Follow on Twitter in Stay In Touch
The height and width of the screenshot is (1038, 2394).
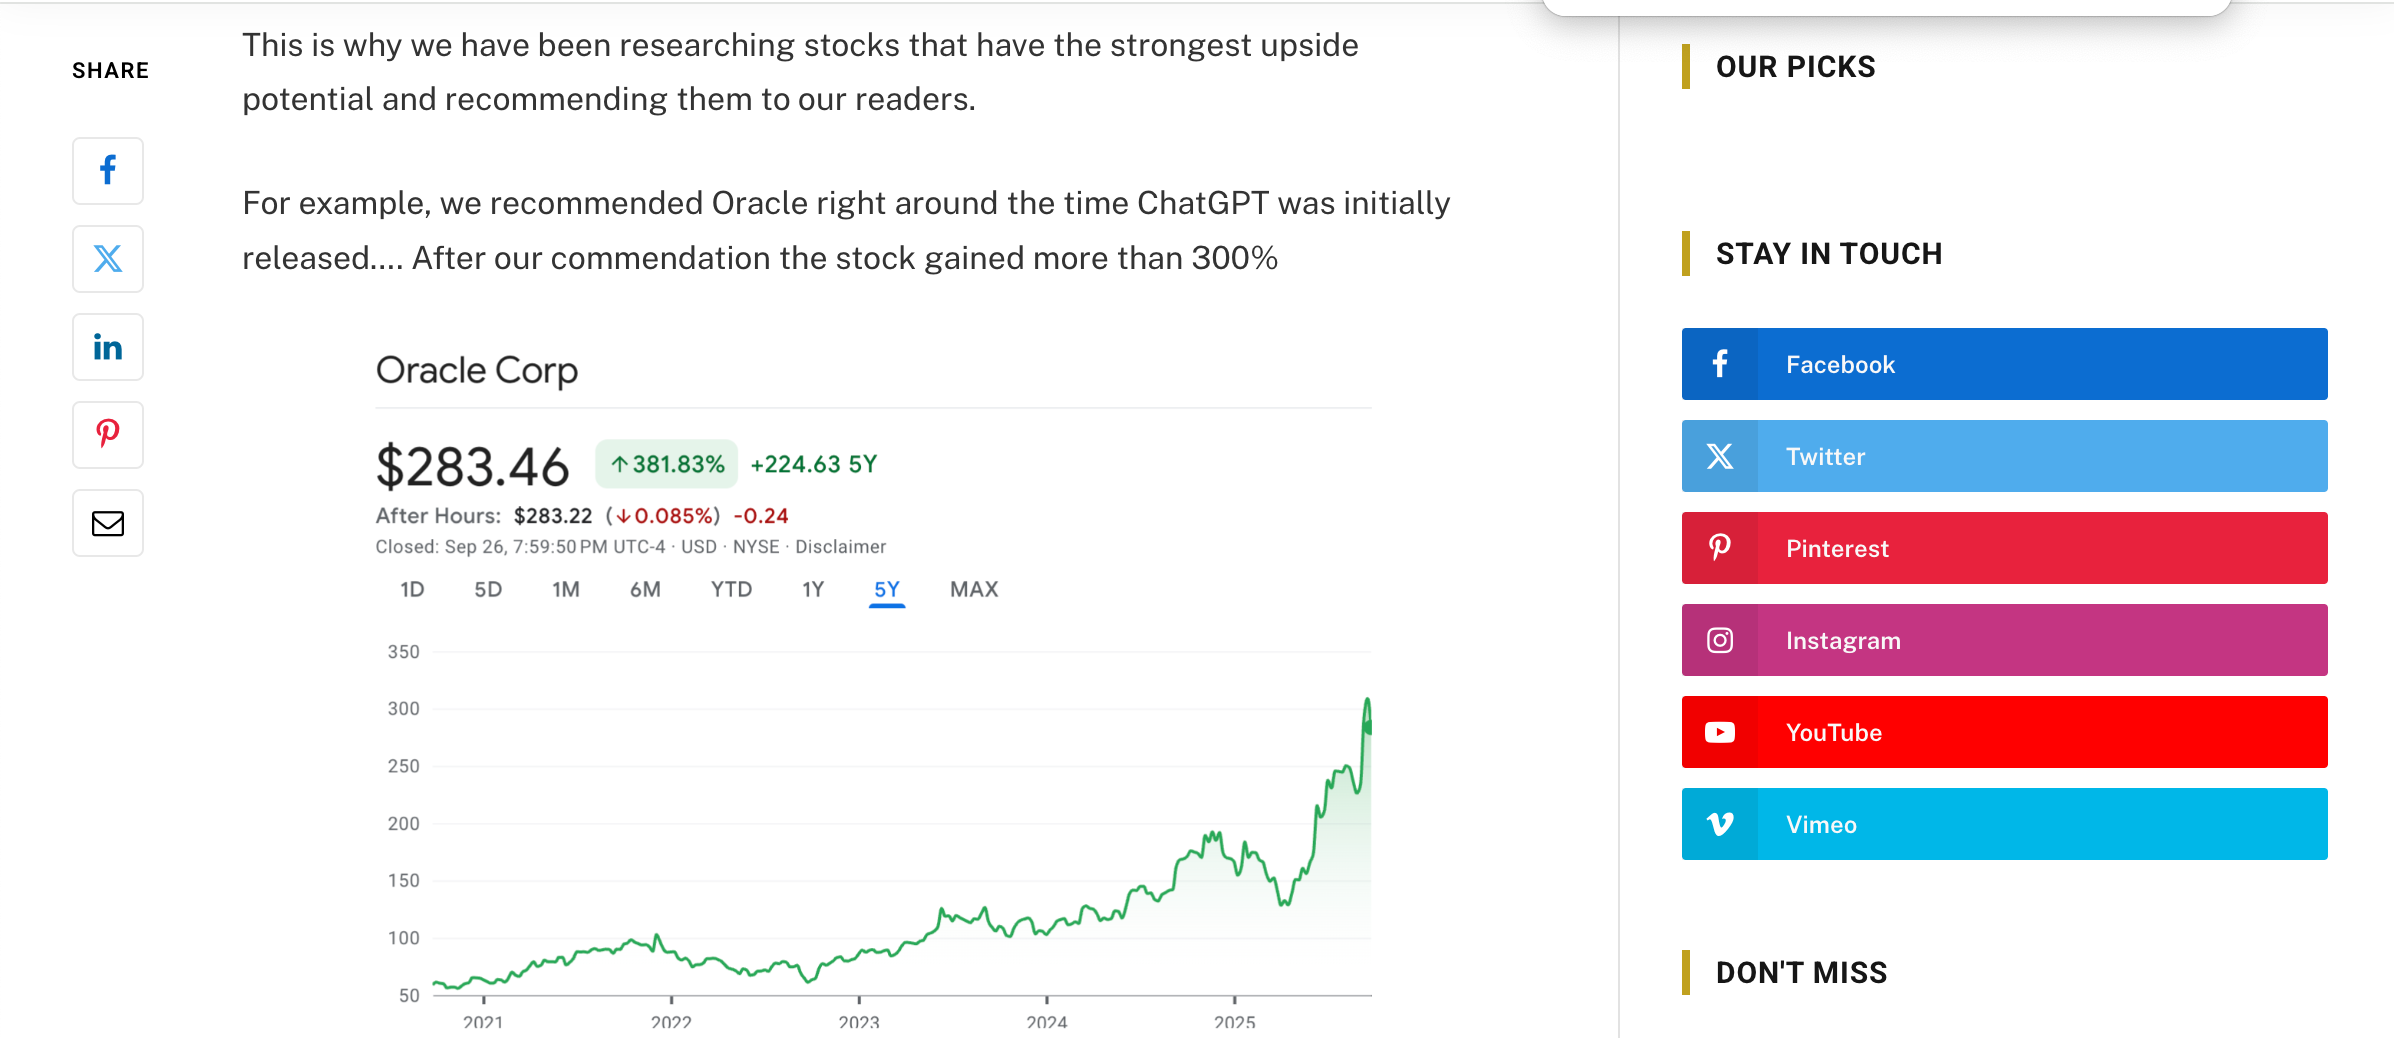2004,456
